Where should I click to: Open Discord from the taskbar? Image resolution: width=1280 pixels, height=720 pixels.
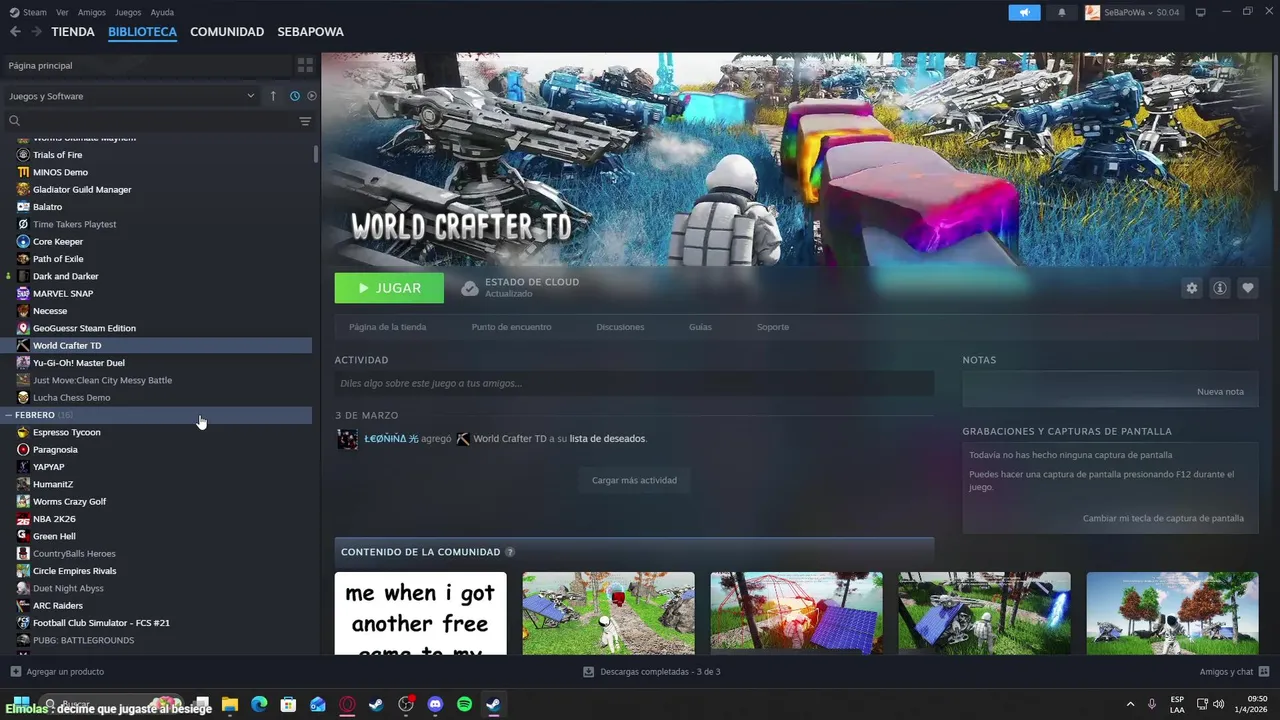435,704
